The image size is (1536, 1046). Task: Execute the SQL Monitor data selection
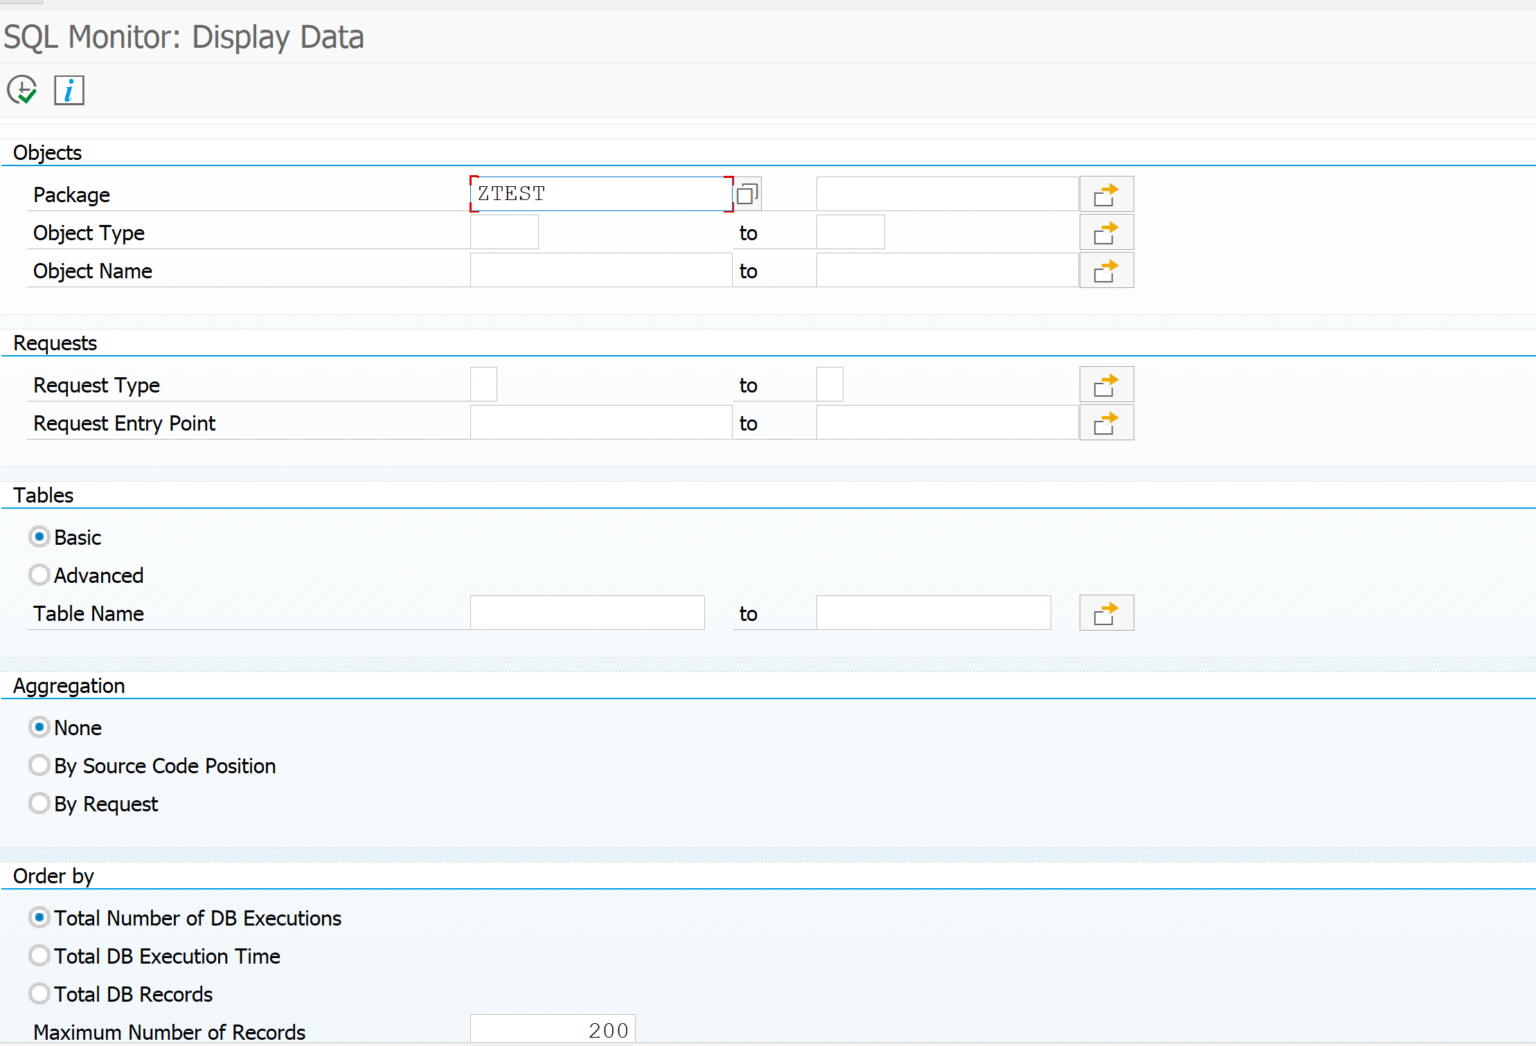tap(21, 90)
